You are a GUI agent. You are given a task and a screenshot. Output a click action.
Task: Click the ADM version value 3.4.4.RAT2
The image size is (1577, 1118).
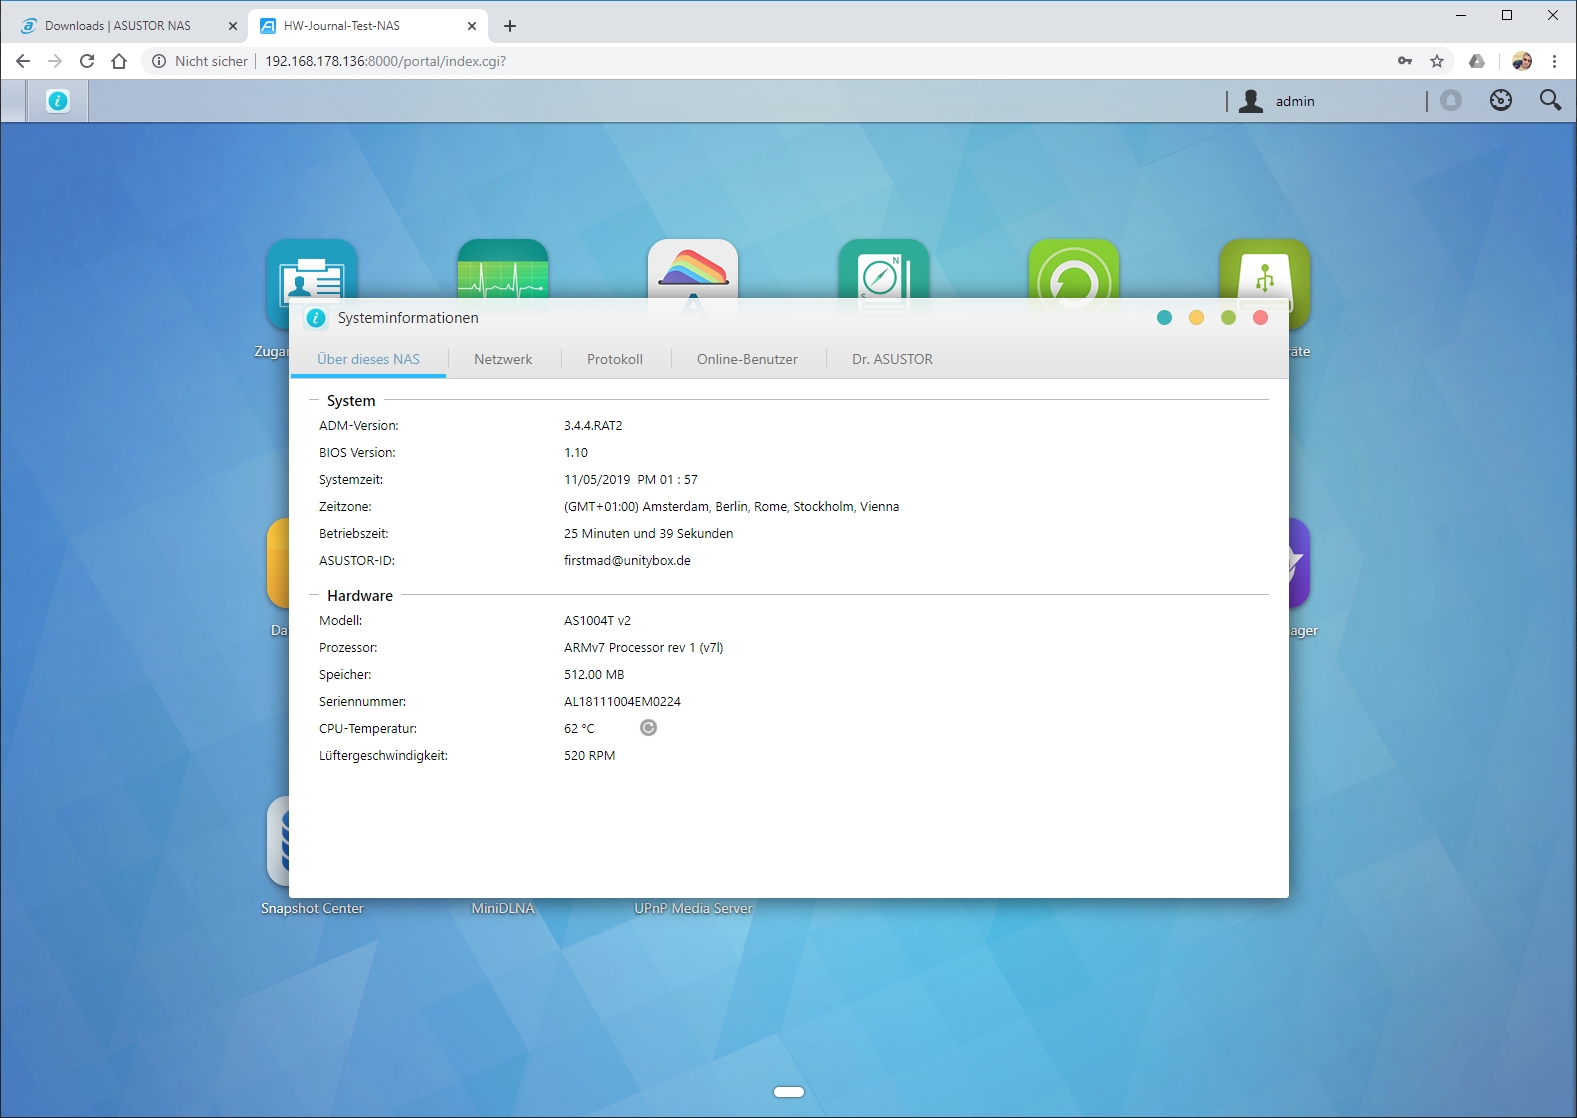(593, 426)
